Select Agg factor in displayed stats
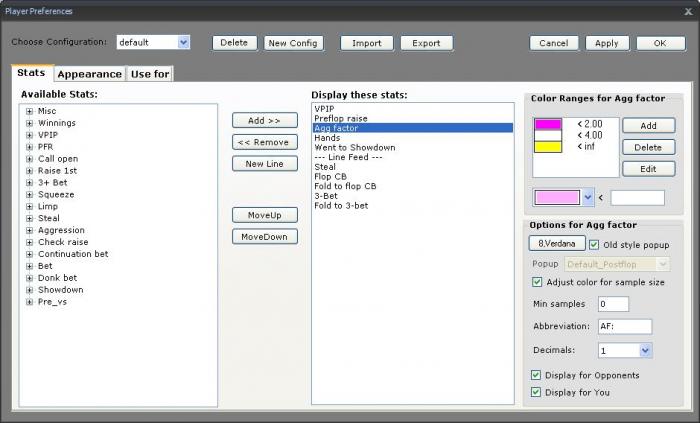 [412, 128]
